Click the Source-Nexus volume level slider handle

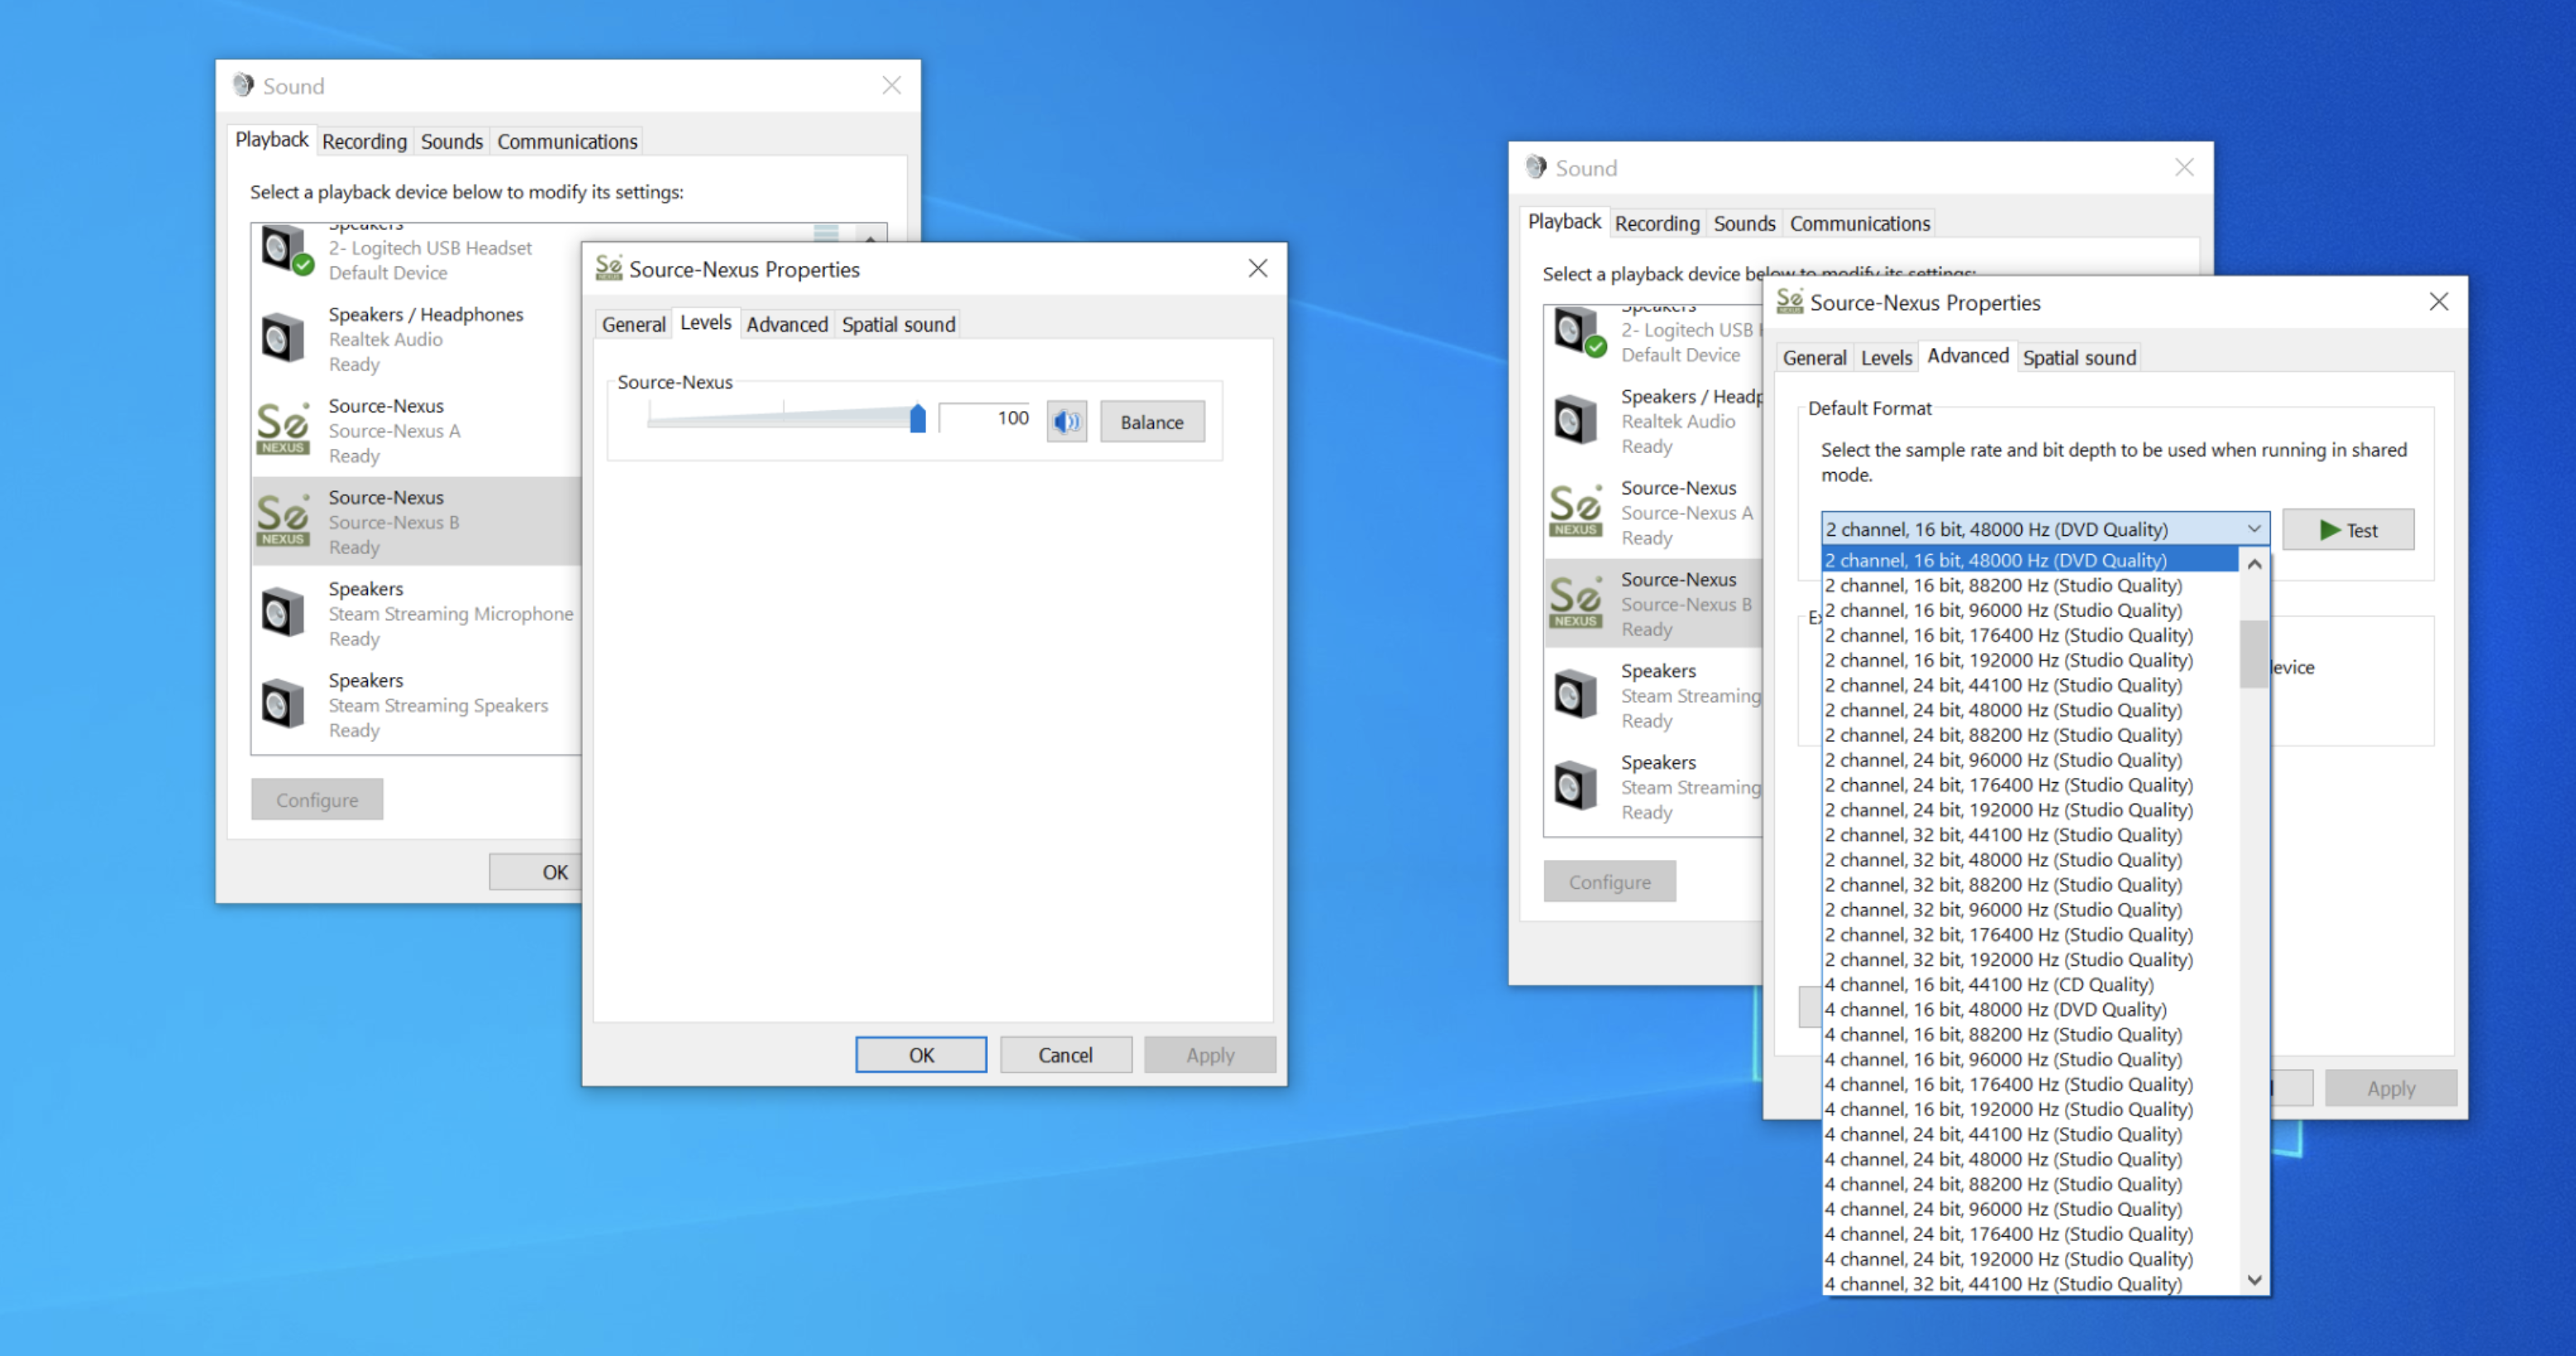point(917,418)
